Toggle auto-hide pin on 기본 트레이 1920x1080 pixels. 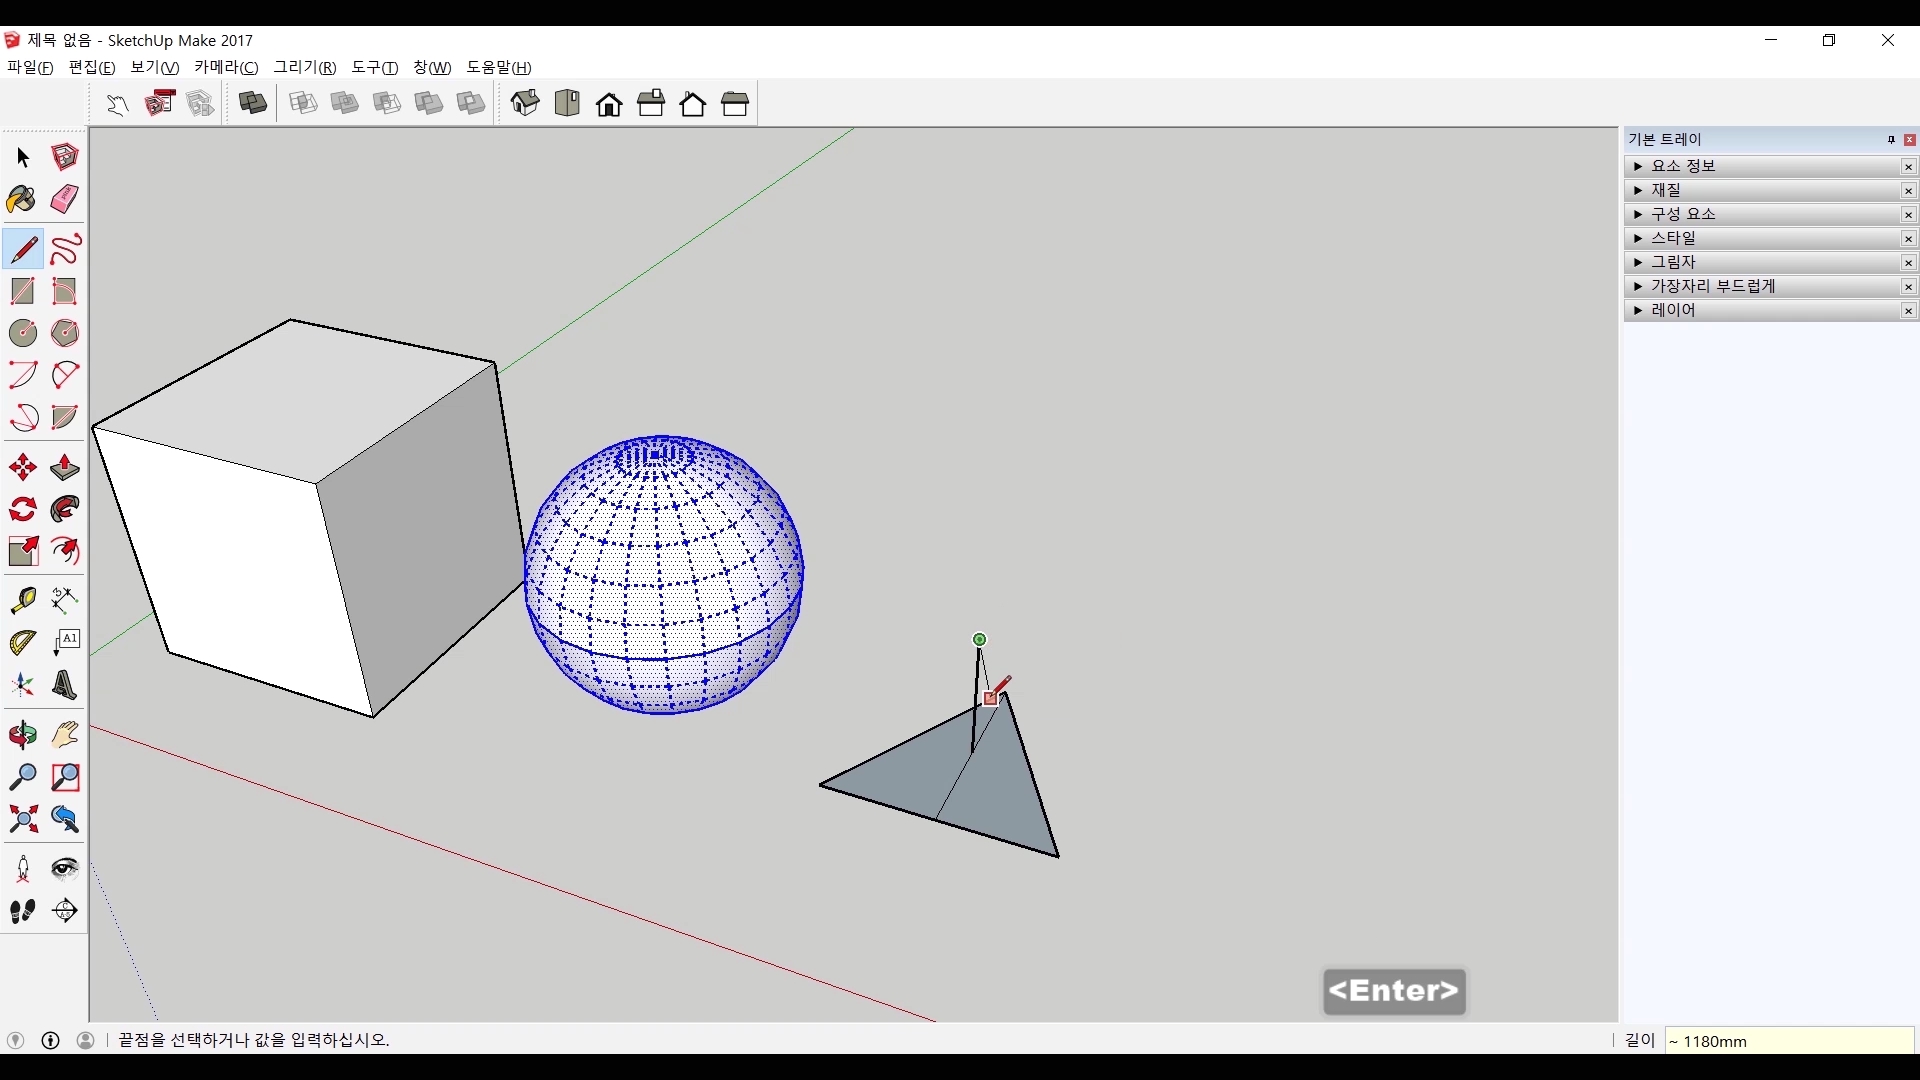pos(1891,140)
